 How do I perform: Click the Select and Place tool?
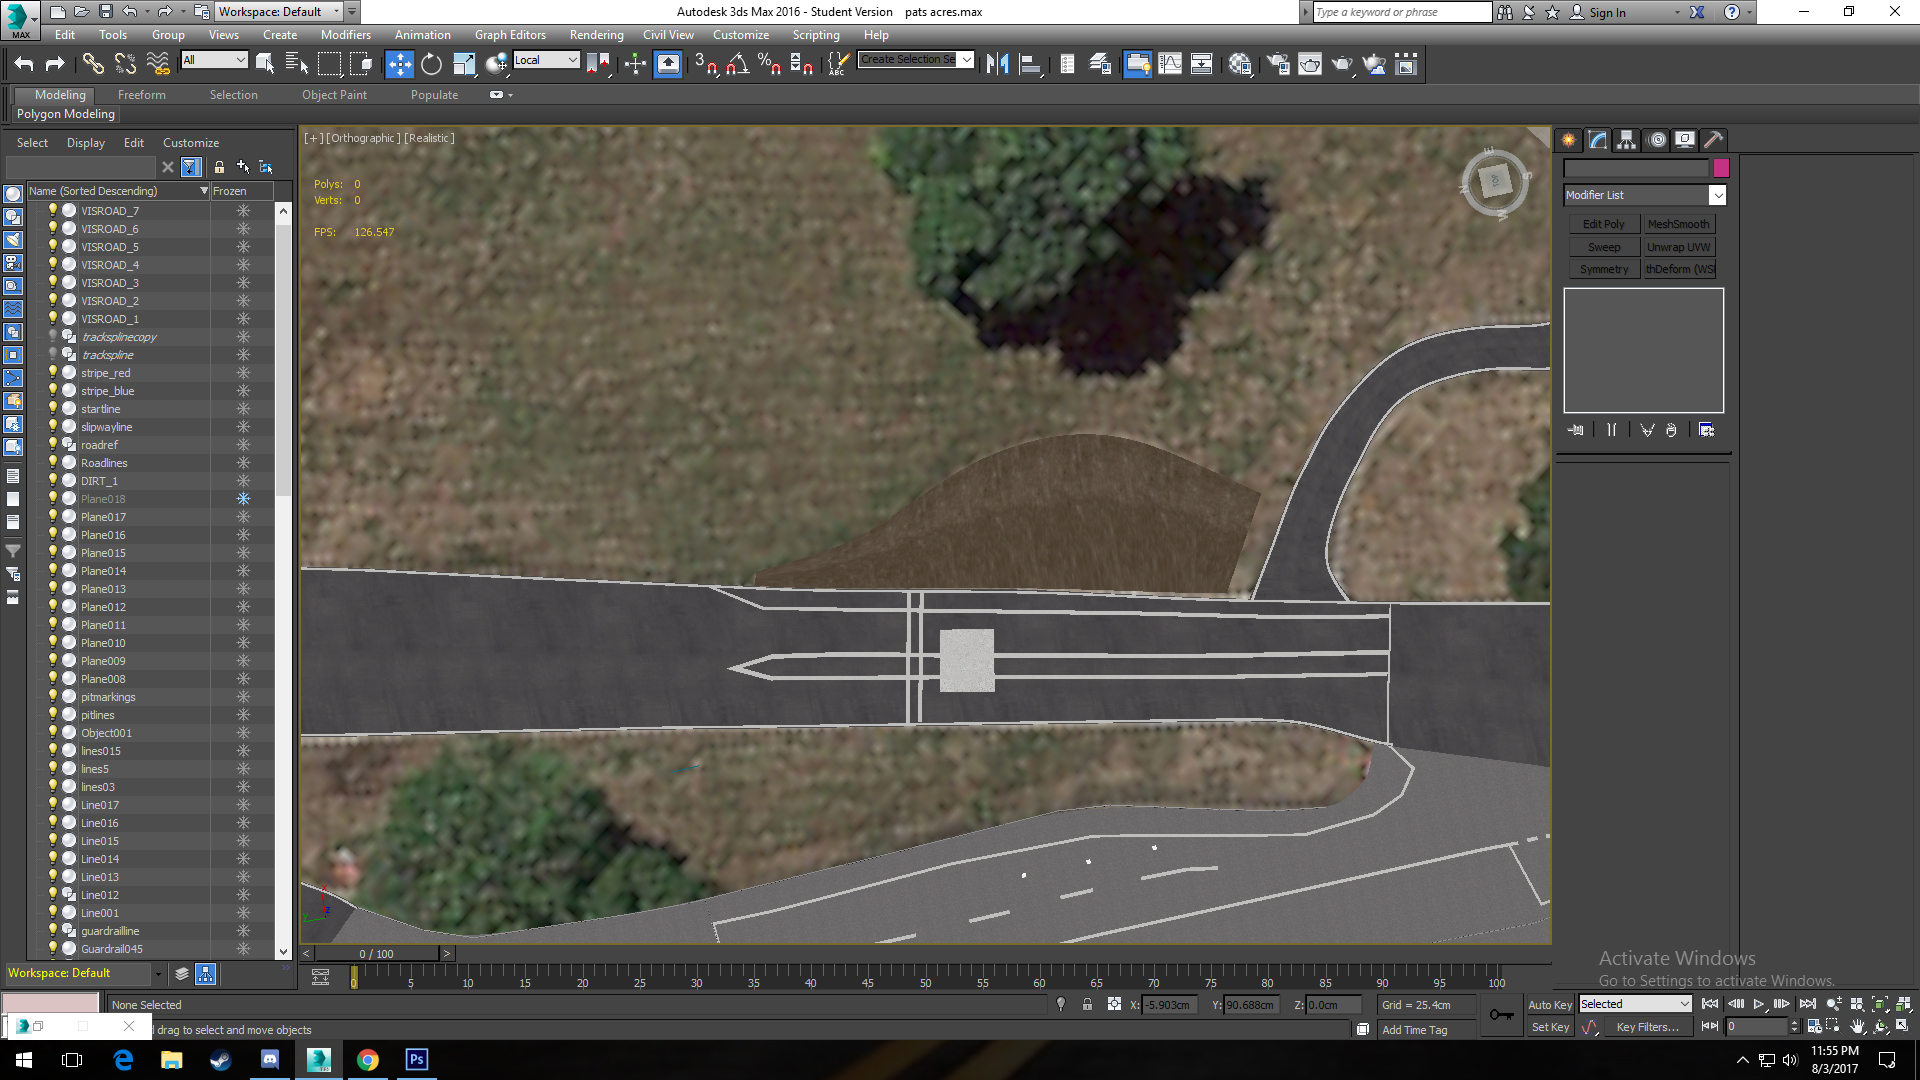point(496,64)
